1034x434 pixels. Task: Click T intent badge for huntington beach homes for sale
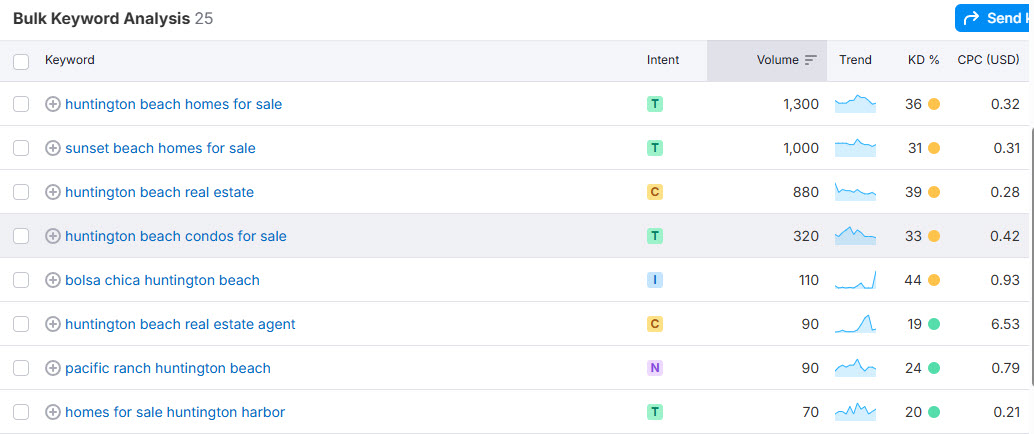click(655, 104)
